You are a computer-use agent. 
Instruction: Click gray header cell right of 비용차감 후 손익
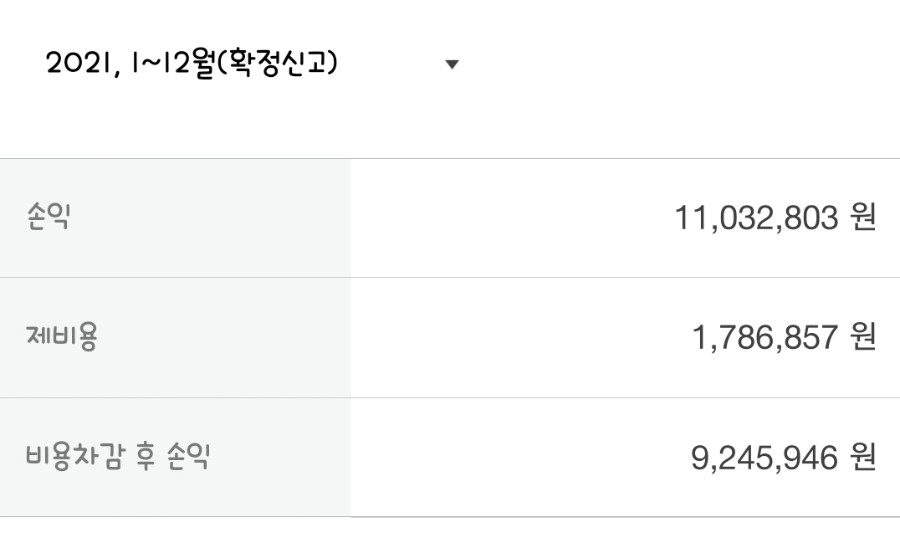281,457
